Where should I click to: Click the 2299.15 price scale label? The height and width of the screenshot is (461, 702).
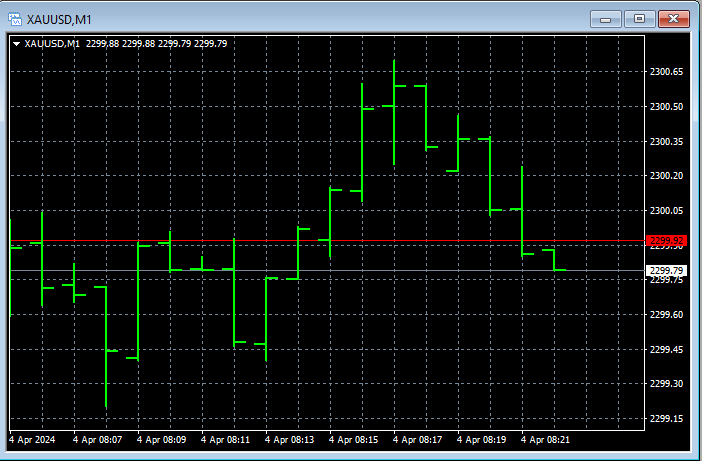coord(666,419)
